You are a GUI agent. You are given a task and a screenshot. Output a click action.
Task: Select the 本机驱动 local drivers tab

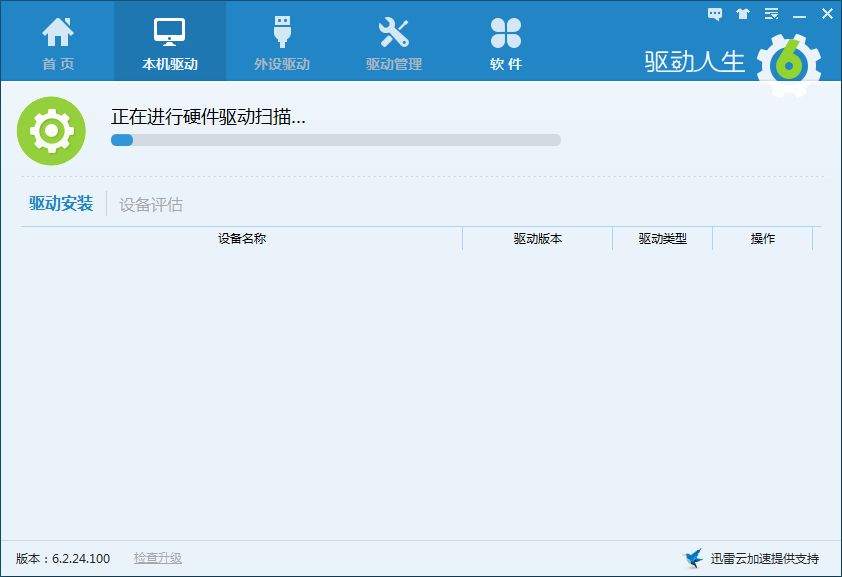click(169, 42)
